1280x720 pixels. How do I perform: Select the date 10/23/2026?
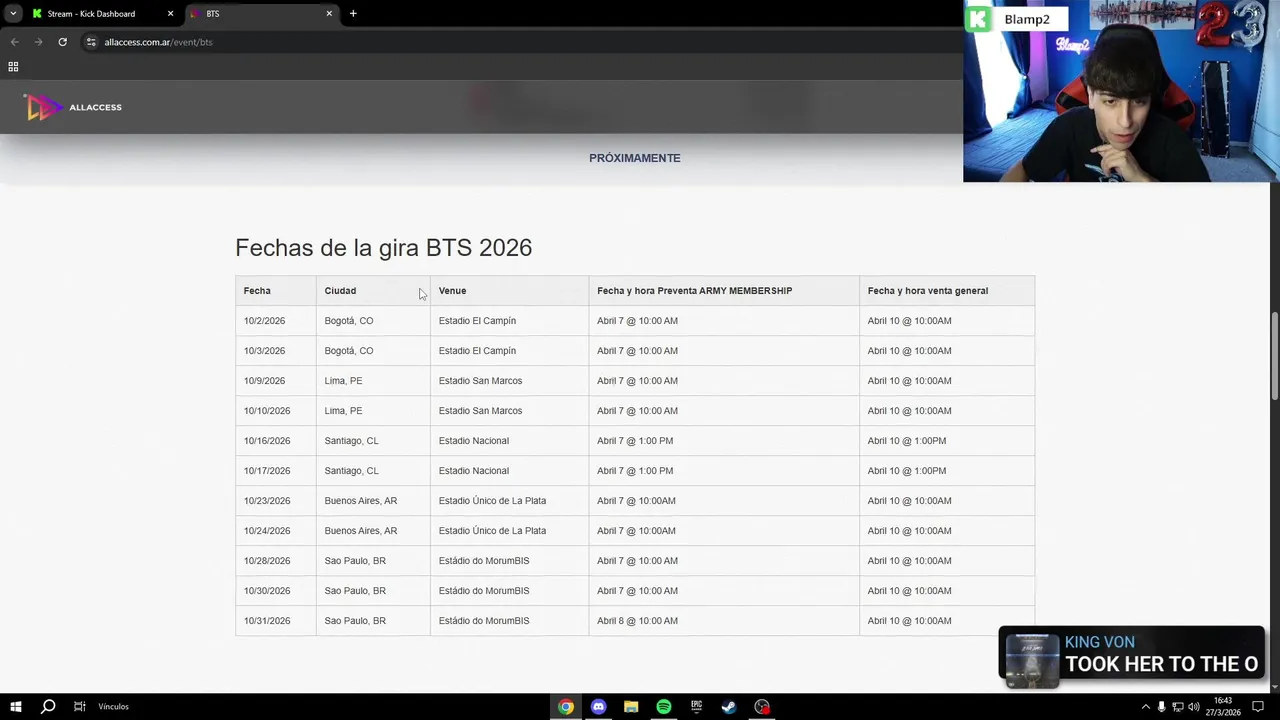pyautogui.click(x=267, y=501)
